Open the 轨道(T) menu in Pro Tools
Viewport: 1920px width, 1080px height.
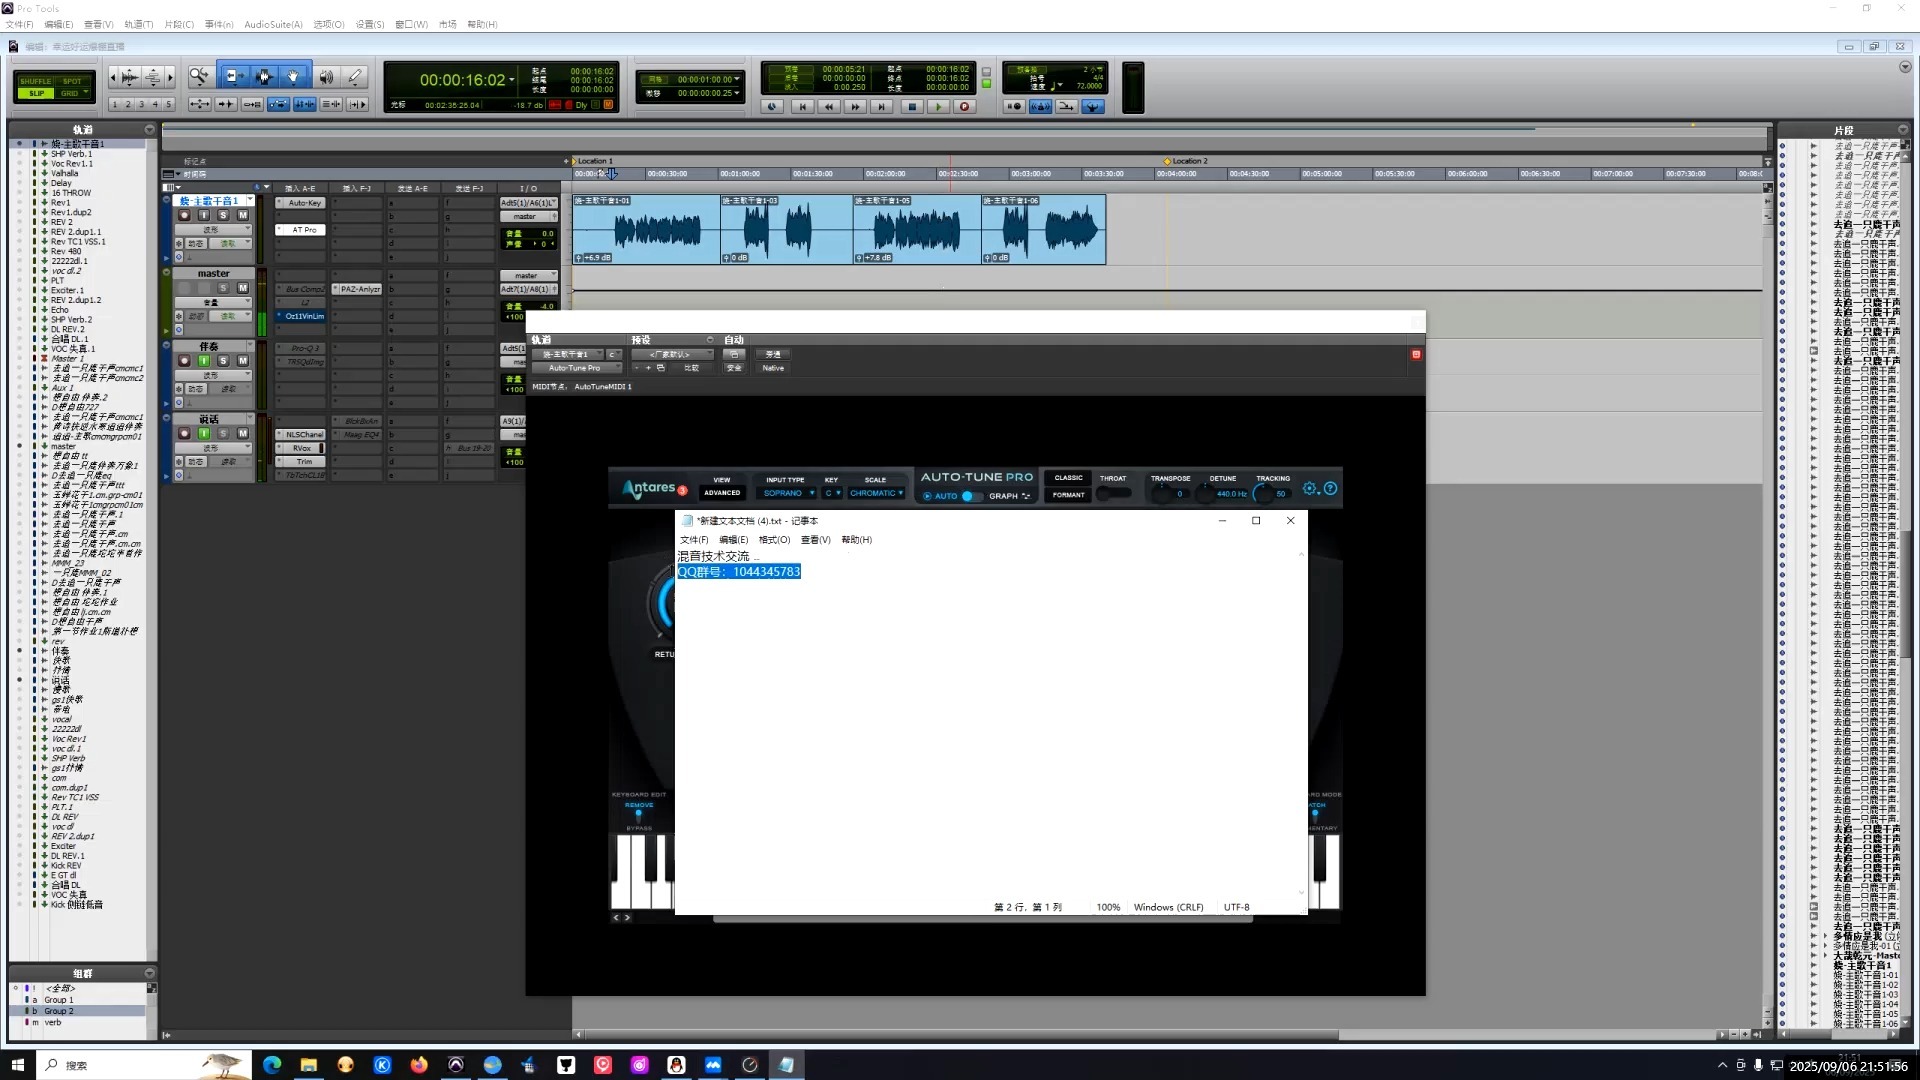point(138,24)
